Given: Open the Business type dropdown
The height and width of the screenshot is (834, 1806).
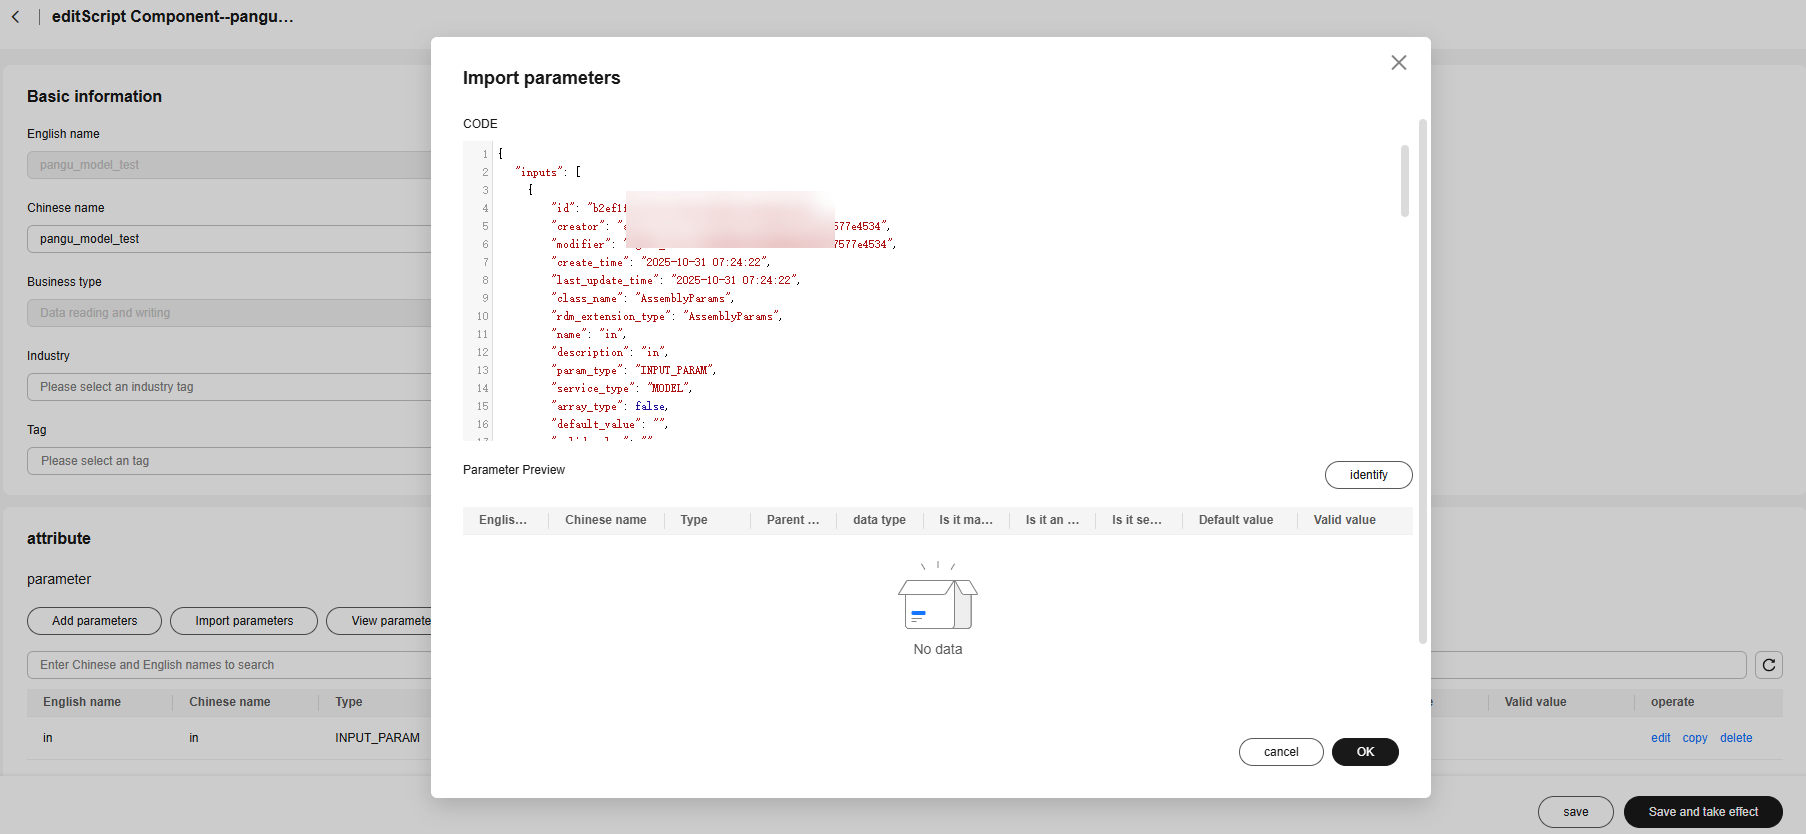Looking at the screenshot, I should 230,313.
